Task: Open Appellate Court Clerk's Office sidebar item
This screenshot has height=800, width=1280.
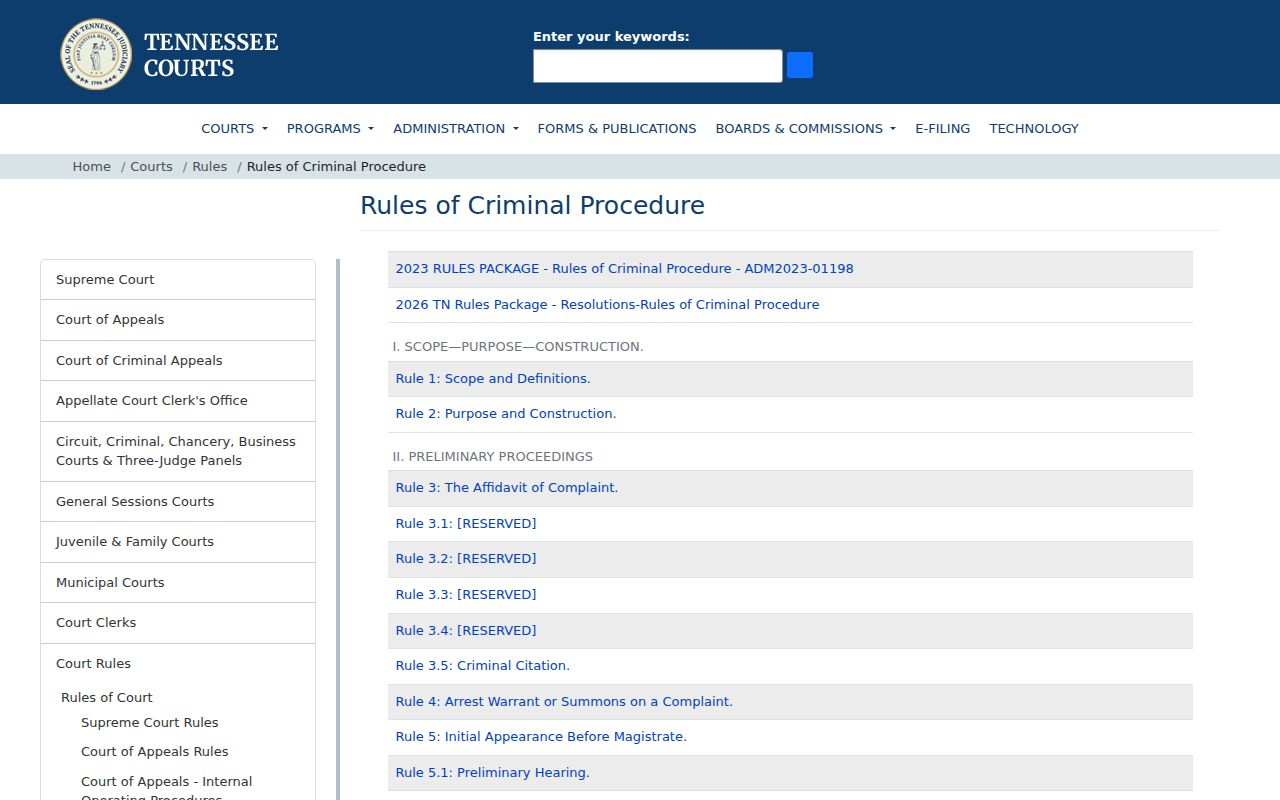Action: click(x=178, y=401)
